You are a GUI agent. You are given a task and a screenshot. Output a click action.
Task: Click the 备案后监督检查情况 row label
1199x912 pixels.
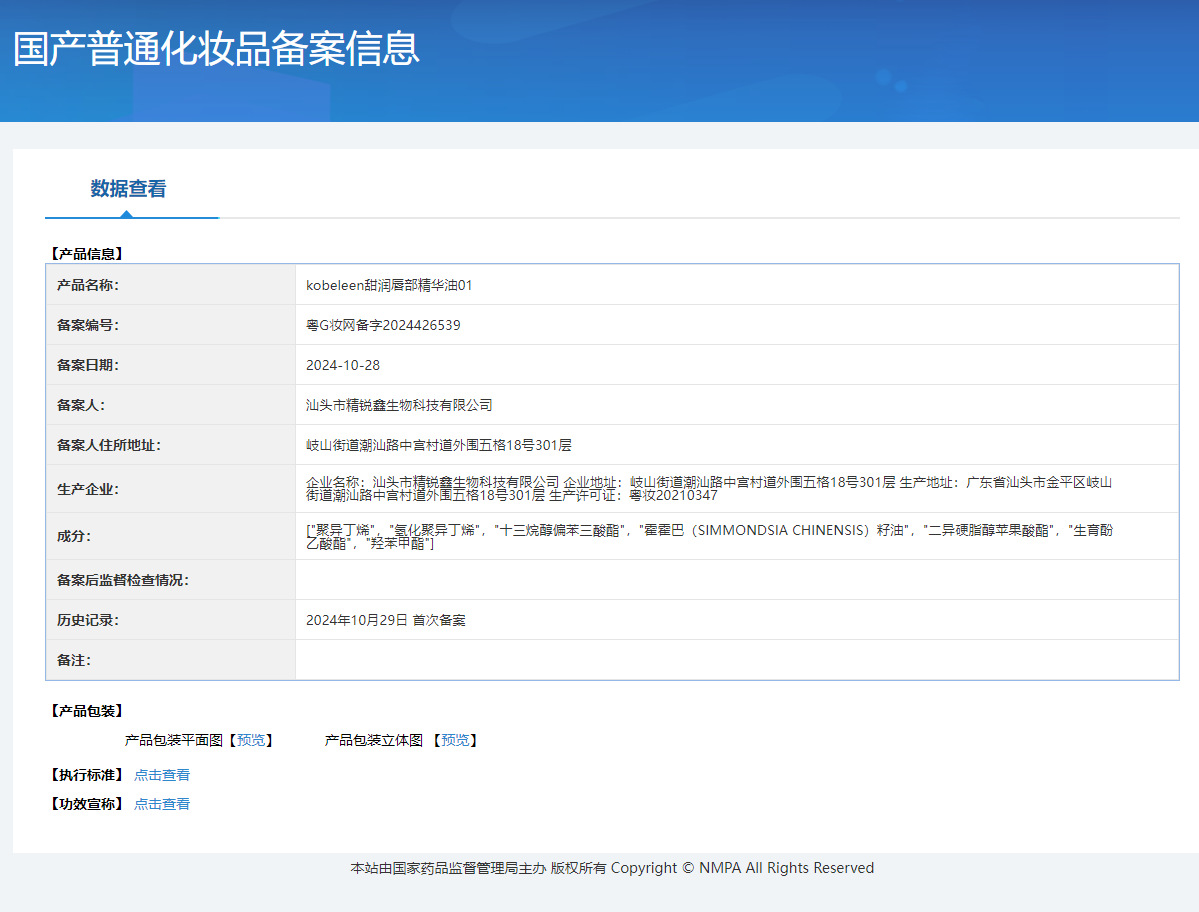click(x=123, y=580)
